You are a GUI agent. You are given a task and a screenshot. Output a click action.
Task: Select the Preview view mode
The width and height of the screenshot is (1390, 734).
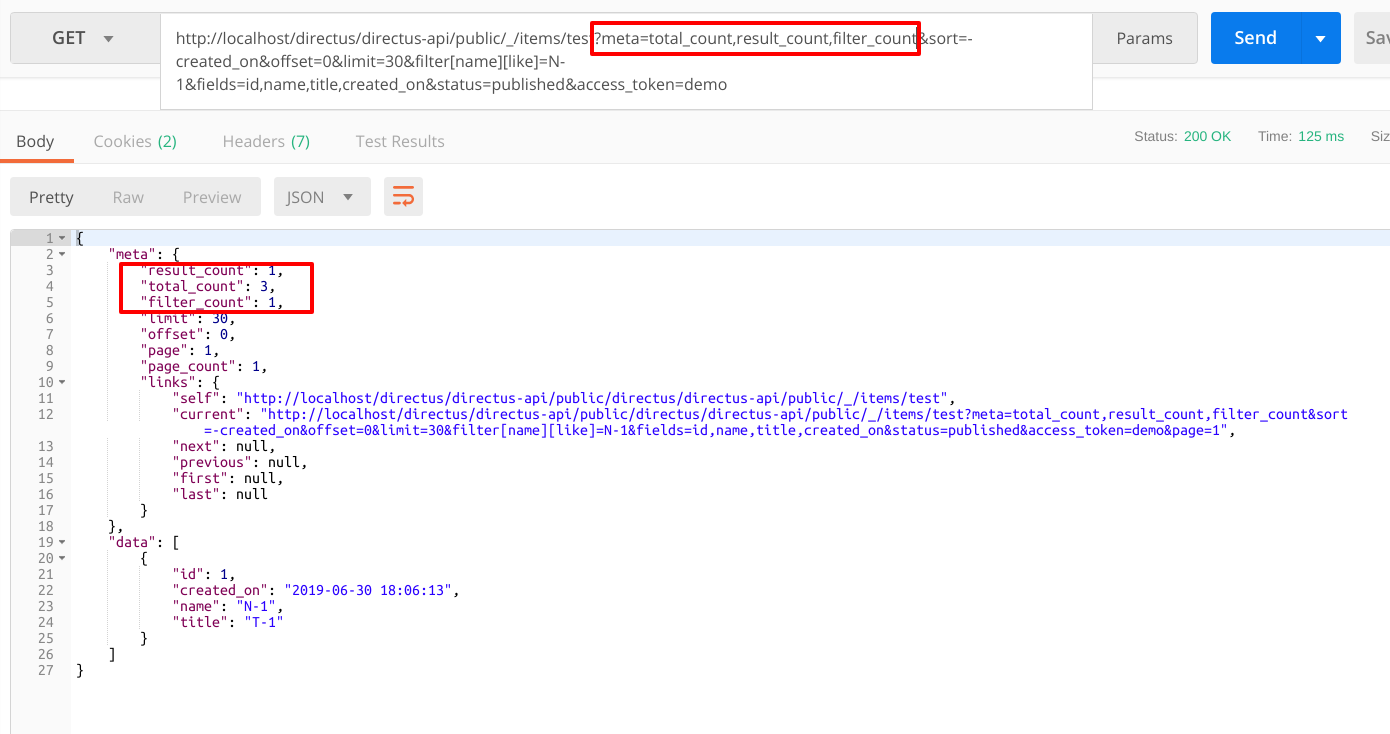pyautogui.click(x=212, y=197)
